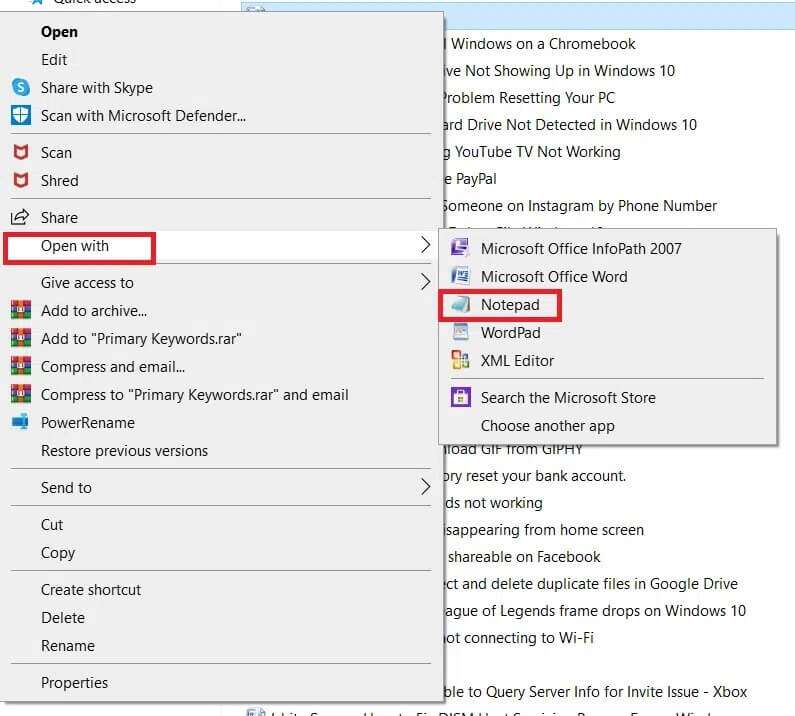This screenshot has height=716, width=795.
Task: Expand the Give access to submenu arrow
Action: click(425, 282)
